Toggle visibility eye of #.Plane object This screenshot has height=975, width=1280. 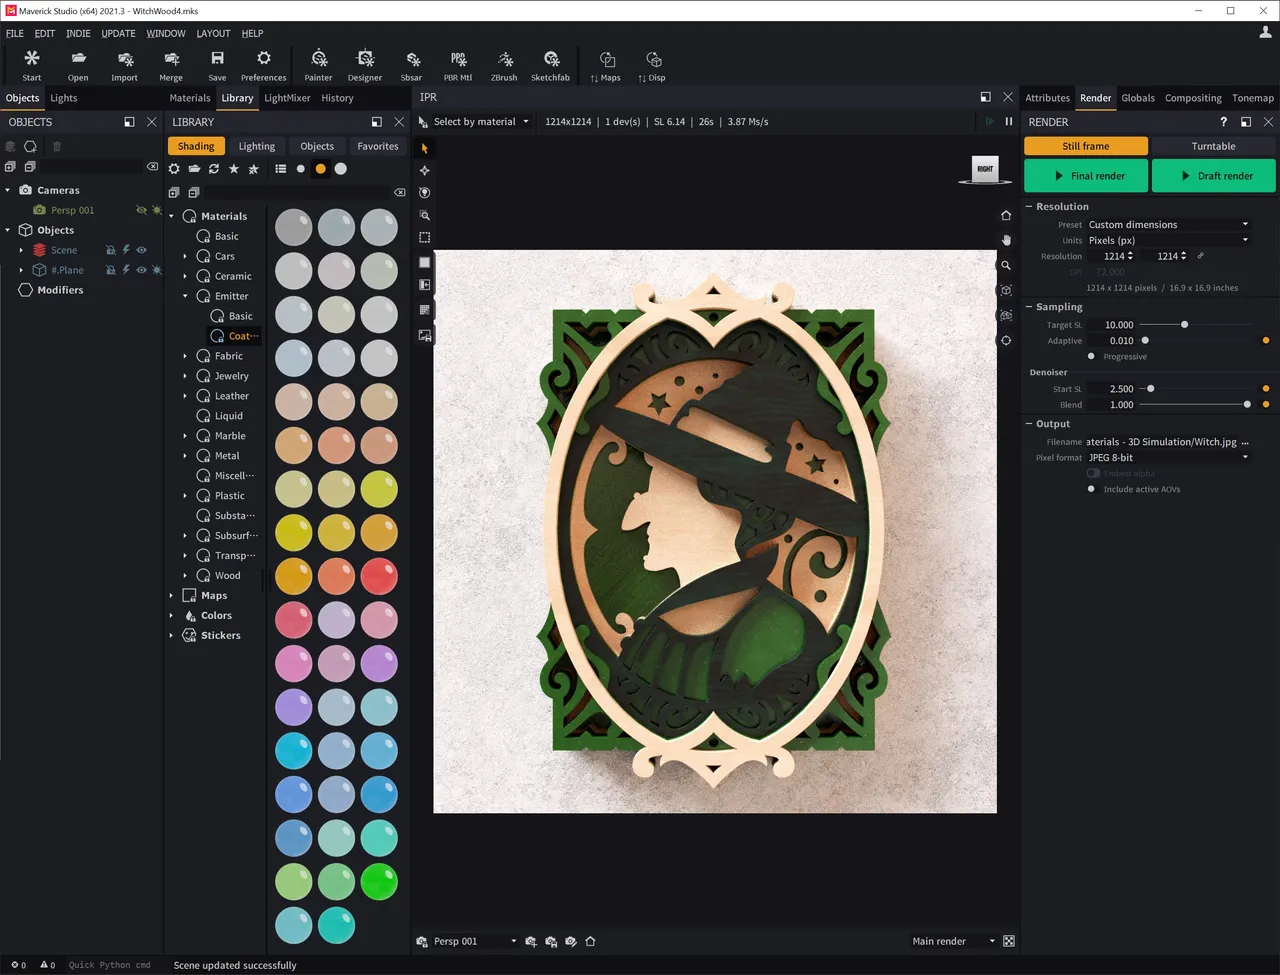point(141,270)
